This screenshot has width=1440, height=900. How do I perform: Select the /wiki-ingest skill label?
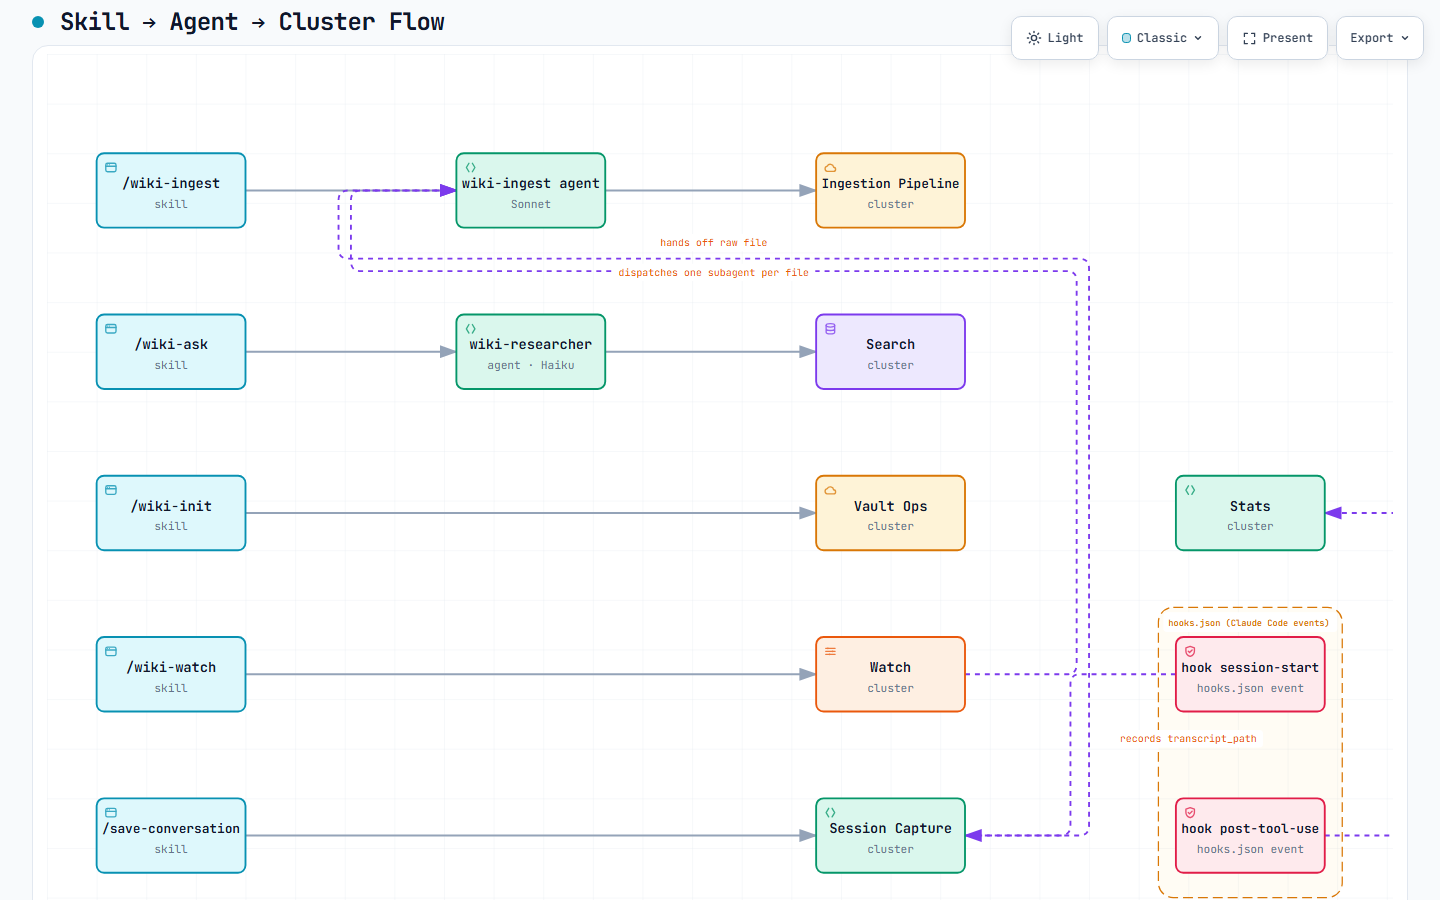coord(171,183)
